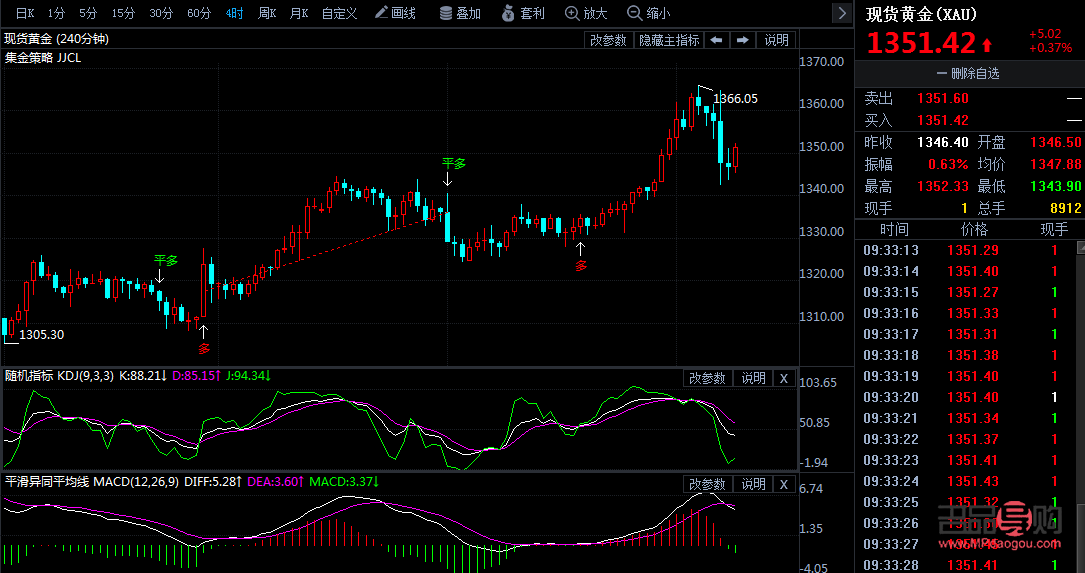1085x573 pixels.
Task: Click the 平滑异同平均线 MACD(12,26,9) label
Action: pyautogui.click(x=92, y=482)
